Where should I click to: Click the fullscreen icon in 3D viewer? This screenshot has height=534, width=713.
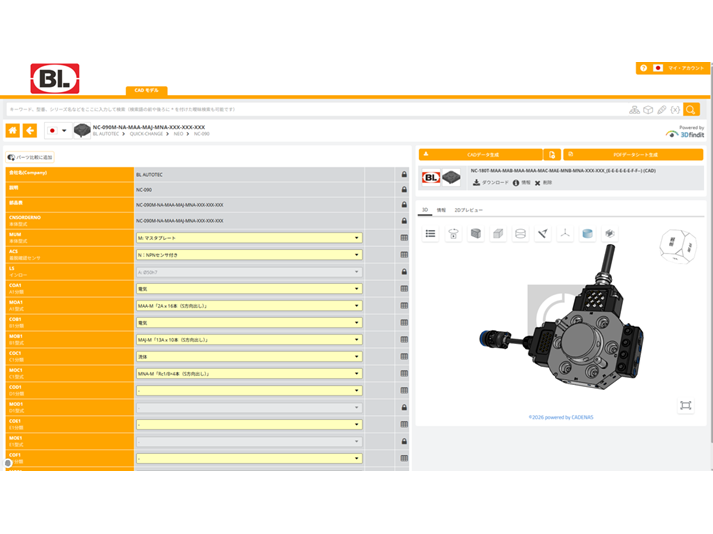685,405
